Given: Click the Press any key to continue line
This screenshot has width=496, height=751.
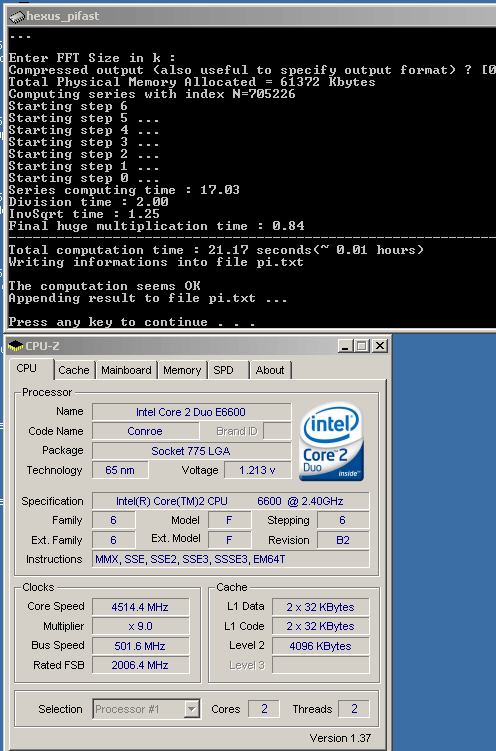Looking at the screenshot, I should click(132, 322).
